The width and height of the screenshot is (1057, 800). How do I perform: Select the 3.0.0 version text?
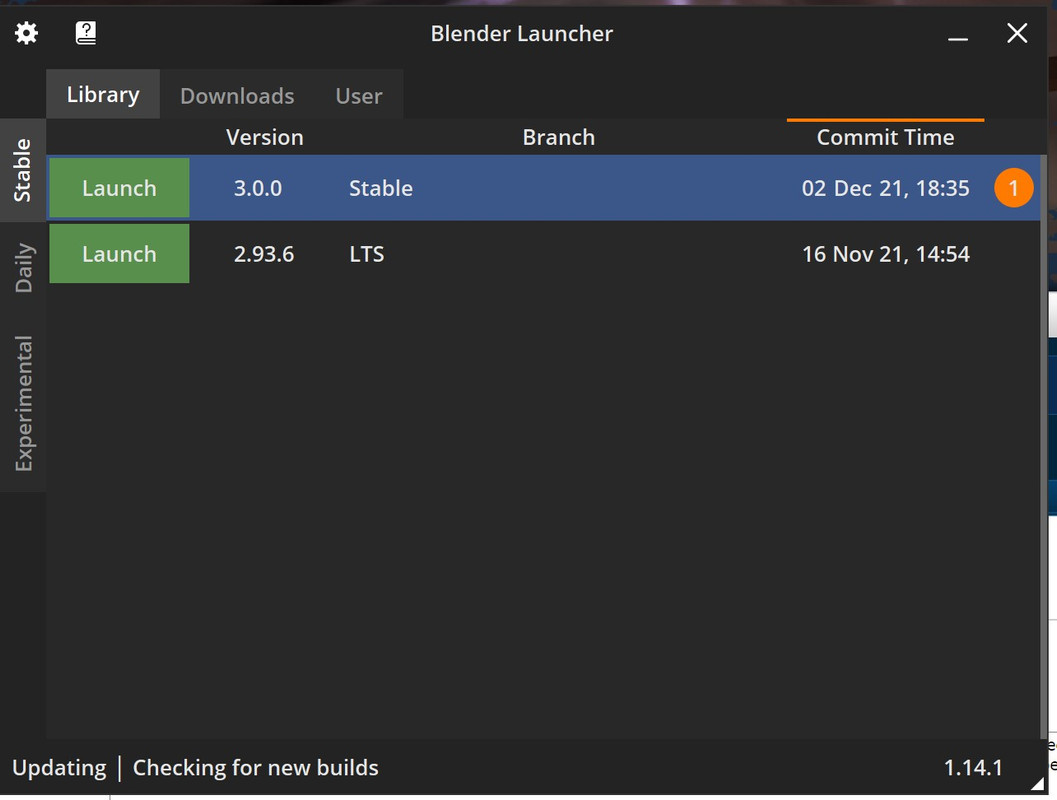click(258, 188)
